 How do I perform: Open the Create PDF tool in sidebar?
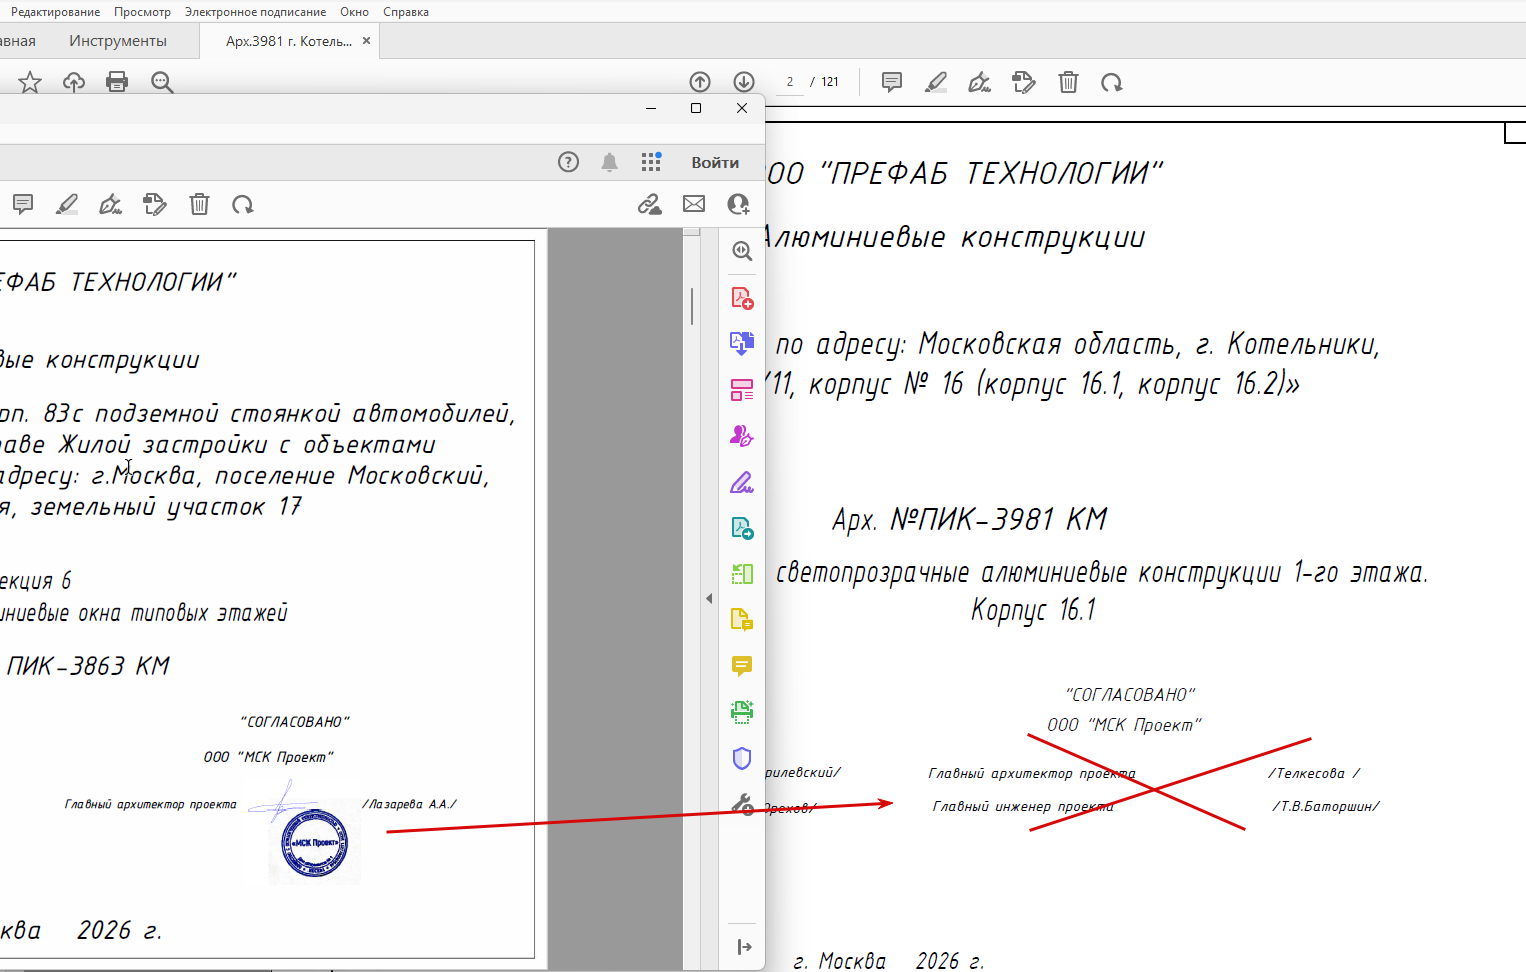click(742, 298)
